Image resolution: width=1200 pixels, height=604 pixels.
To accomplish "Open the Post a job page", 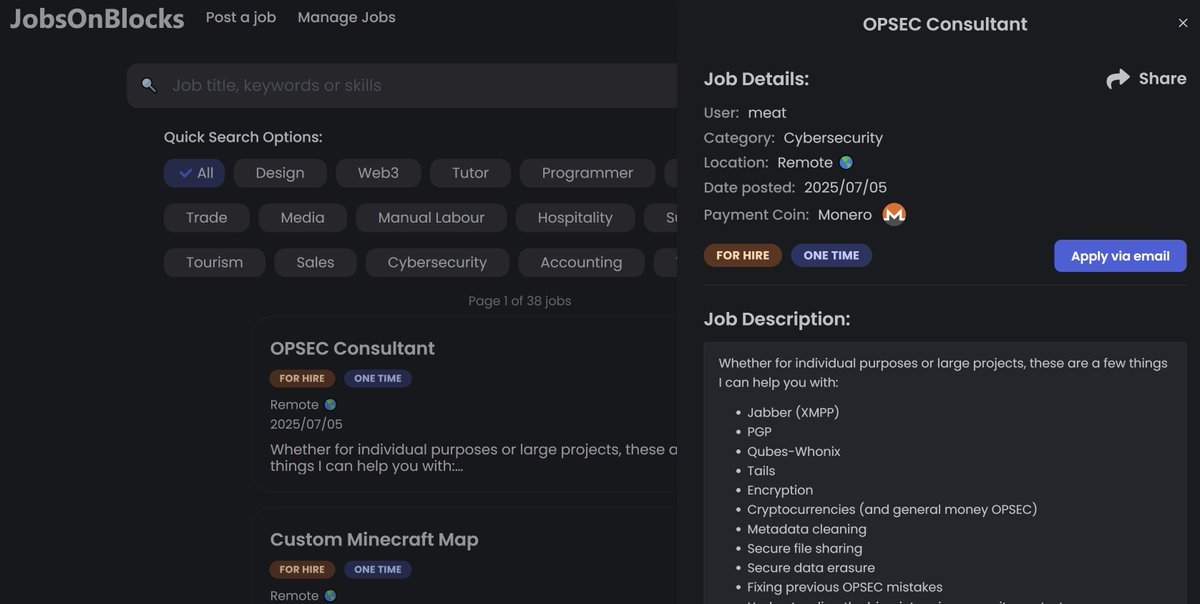I will (241, 17).
